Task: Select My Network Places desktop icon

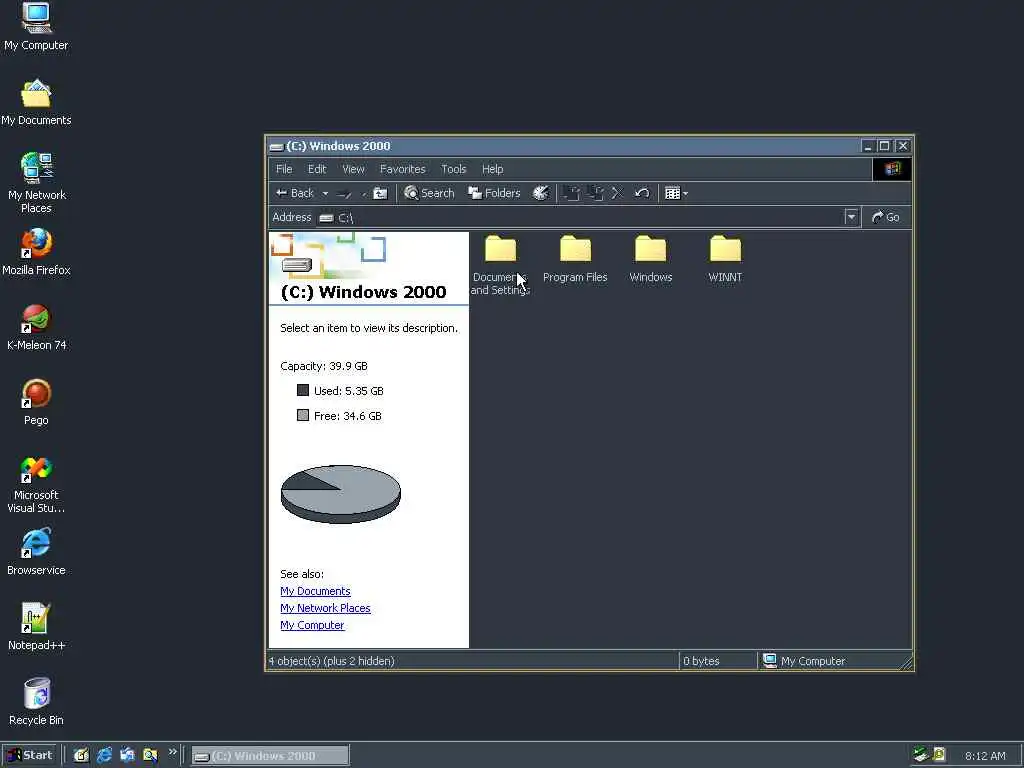Action: [x=37, y=183]
